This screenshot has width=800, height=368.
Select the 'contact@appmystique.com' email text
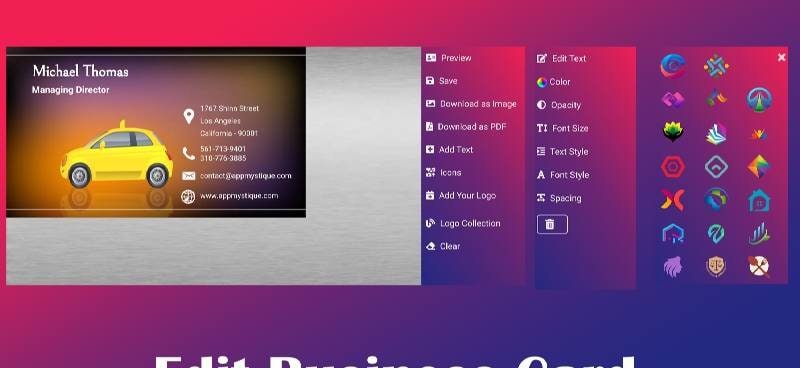pyautogui.click(x=246, y=176)
